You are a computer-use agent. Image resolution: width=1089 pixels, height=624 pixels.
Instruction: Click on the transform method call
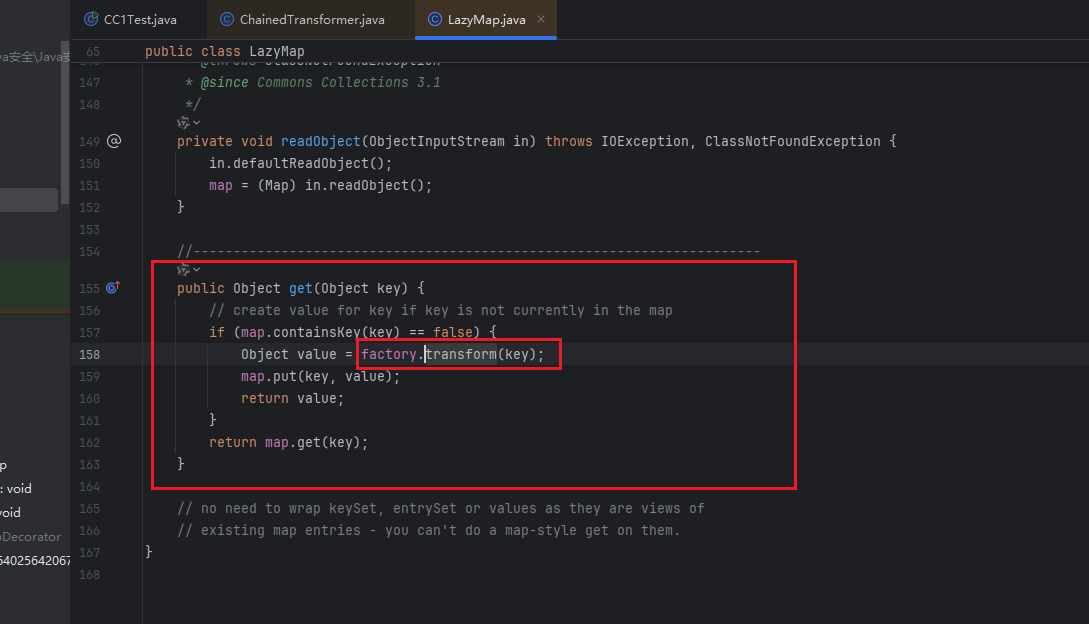pos(461,354)
